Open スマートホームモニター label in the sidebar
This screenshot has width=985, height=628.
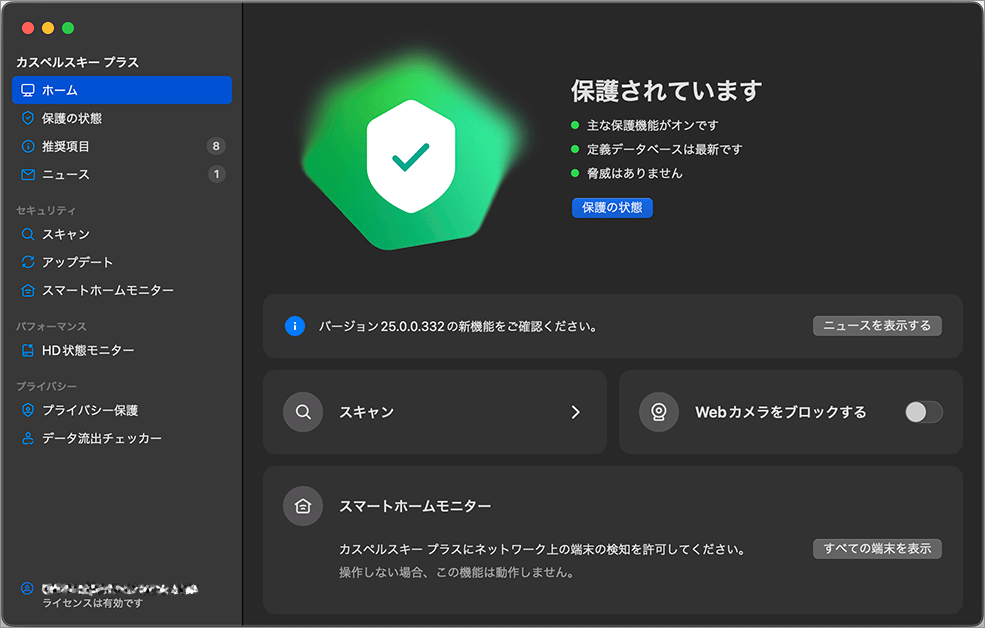(x=108, y=290)
